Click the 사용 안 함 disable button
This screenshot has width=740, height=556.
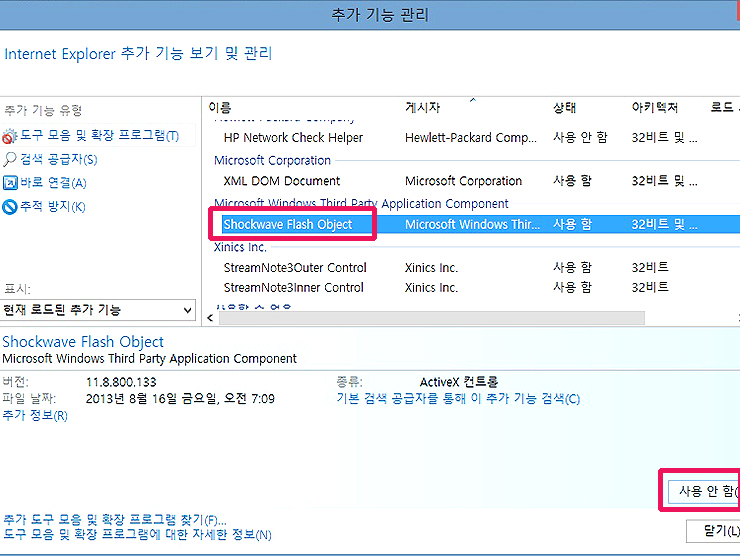(x=704, y=491)
